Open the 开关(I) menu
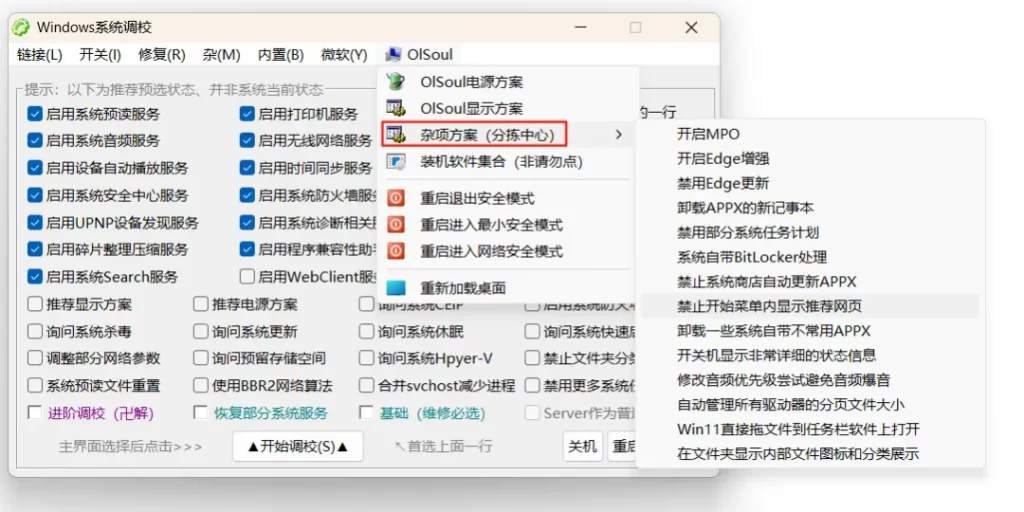1024x512 pixels. (x=100, y=55)
